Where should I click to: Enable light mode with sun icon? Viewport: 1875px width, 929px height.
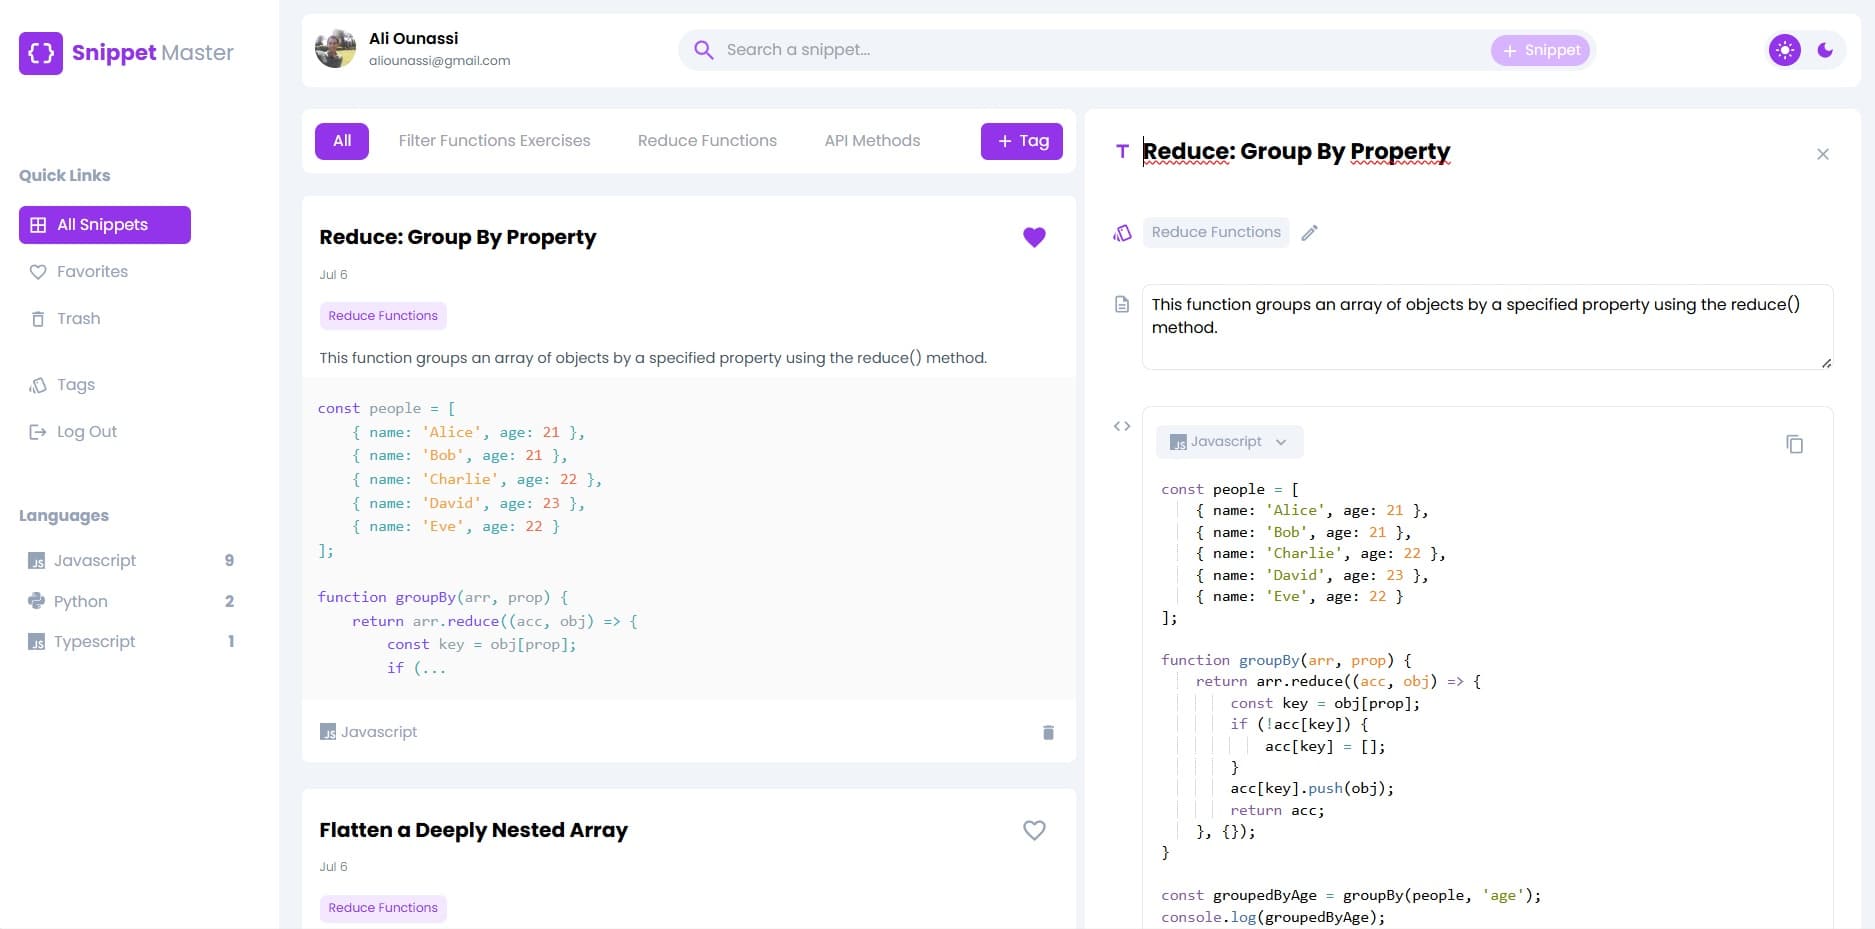click(1784, 50)
